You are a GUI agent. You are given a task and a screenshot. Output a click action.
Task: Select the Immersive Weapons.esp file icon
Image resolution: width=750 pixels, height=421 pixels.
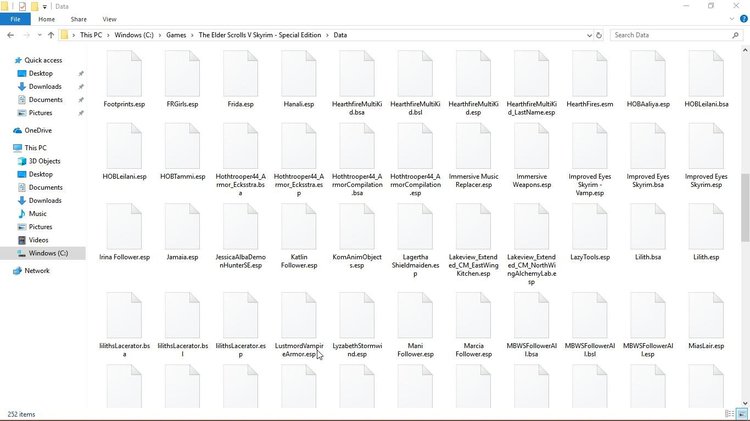(x=531, y=146)
